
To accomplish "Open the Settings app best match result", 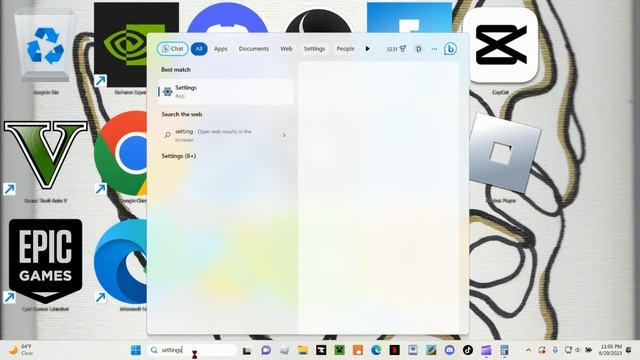I will 226,91.
